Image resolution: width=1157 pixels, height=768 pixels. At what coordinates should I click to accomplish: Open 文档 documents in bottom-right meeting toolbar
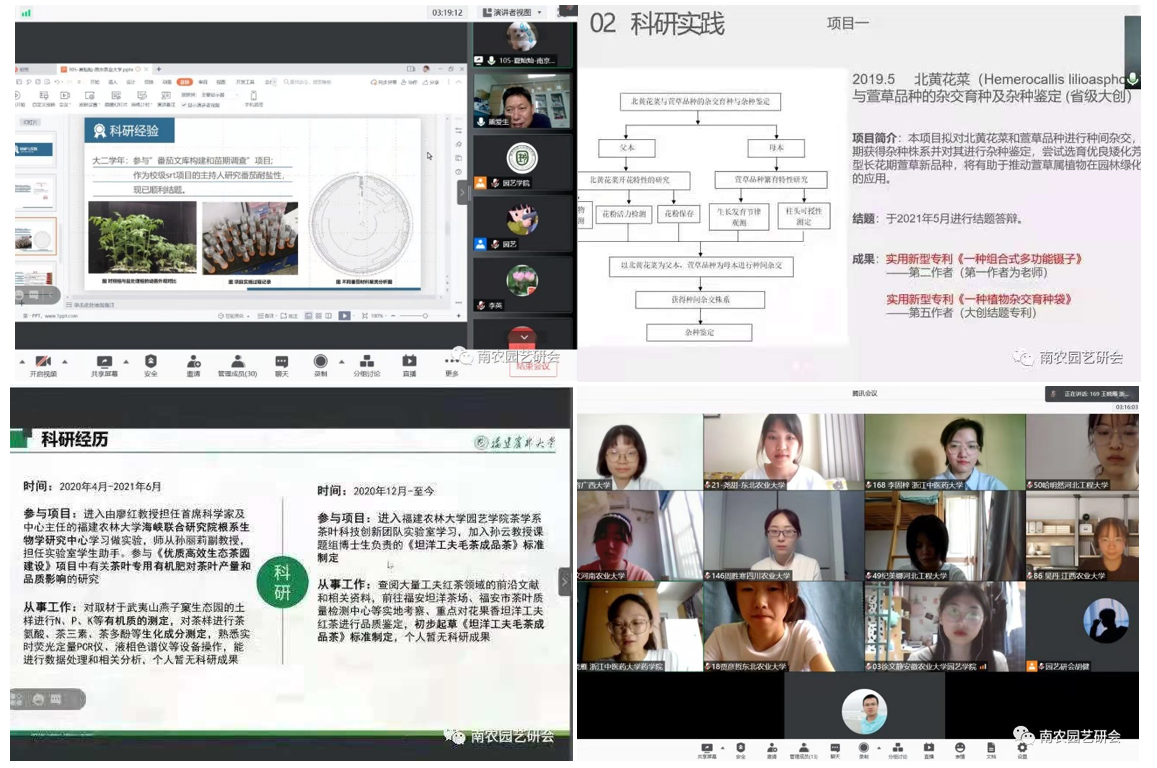point(990,747)
